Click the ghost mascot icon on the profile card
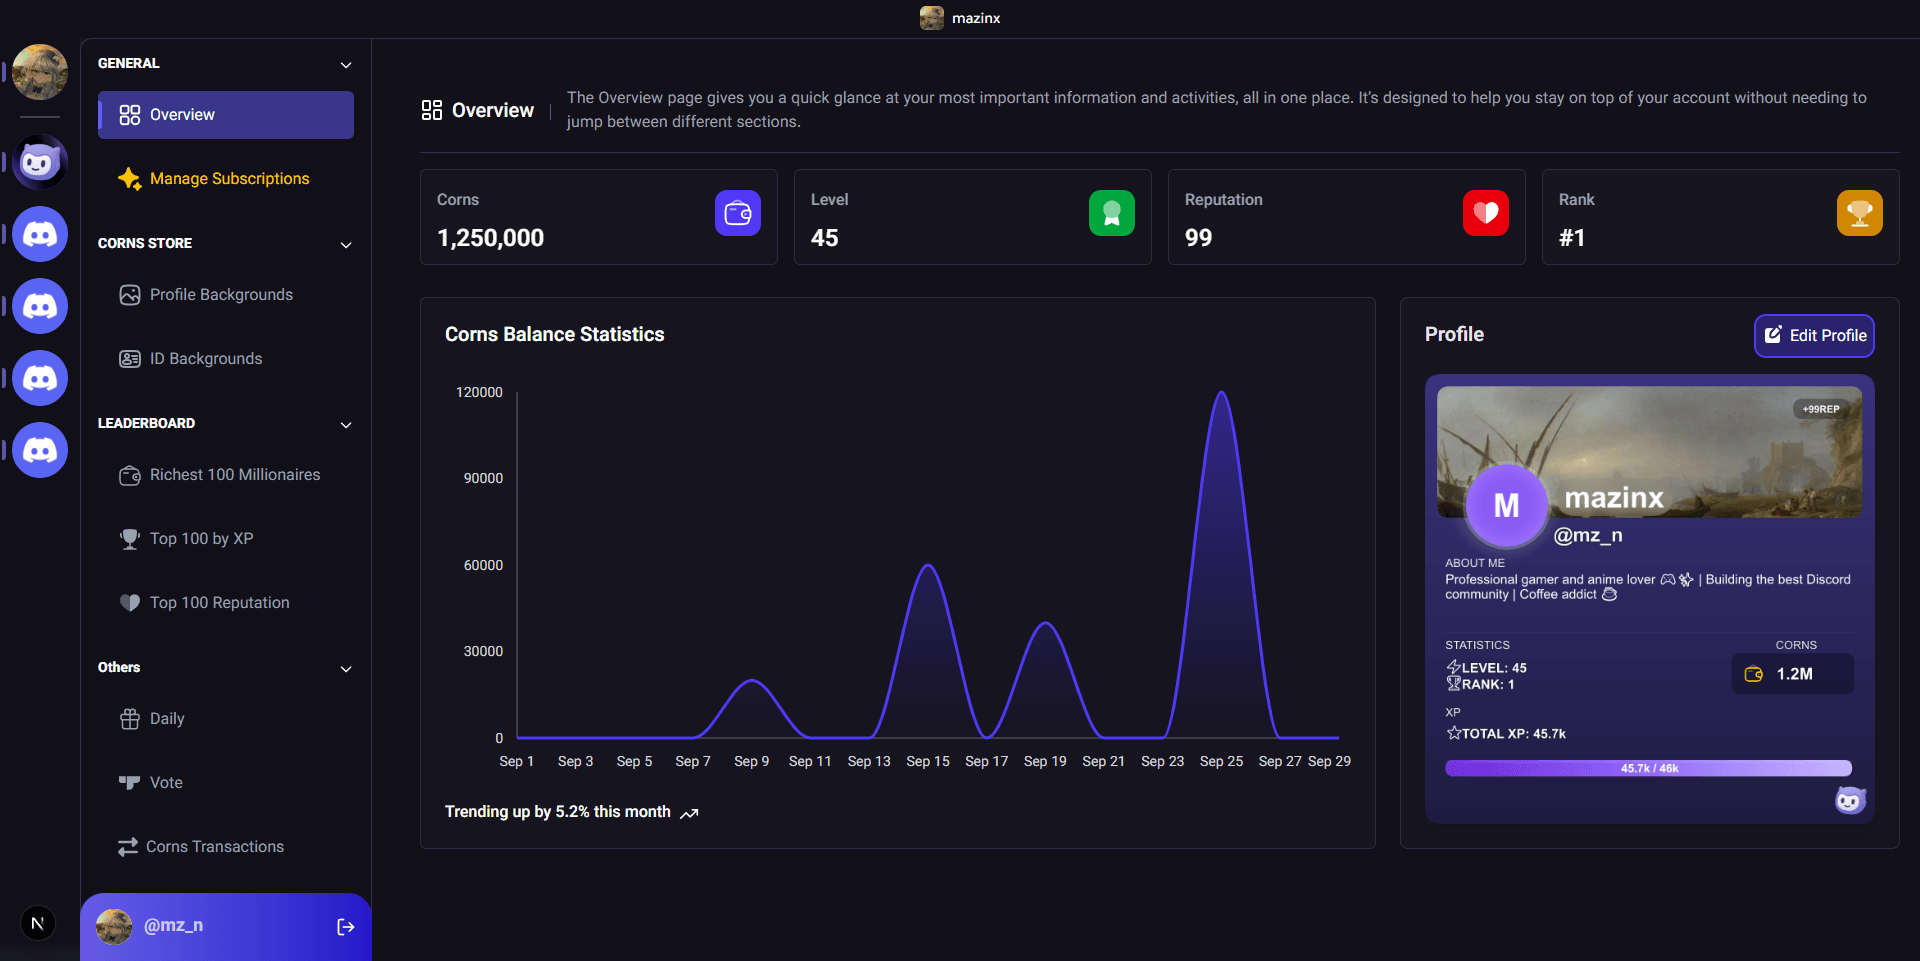The width and height of the screenshot is (1920, 961). [x=1850, y=800]
